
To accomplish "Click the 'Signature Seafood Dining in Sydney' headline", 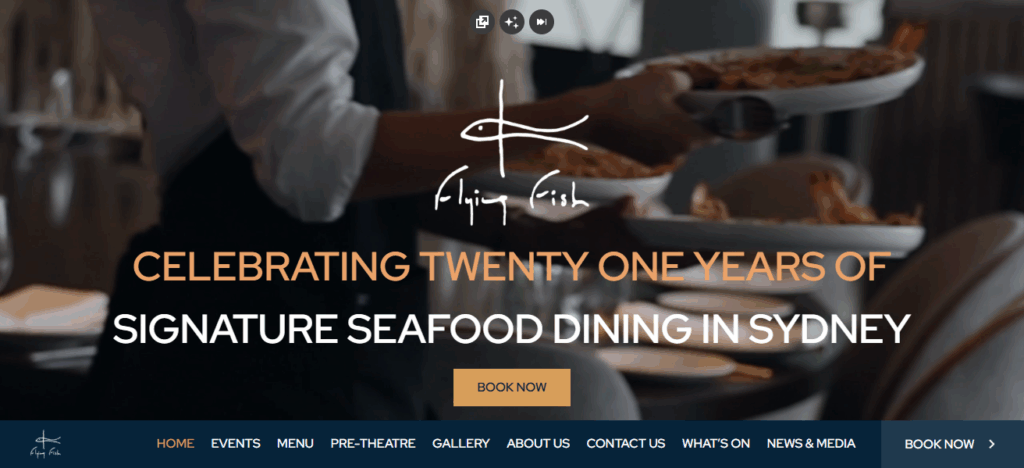I will [x=511, y=329].
